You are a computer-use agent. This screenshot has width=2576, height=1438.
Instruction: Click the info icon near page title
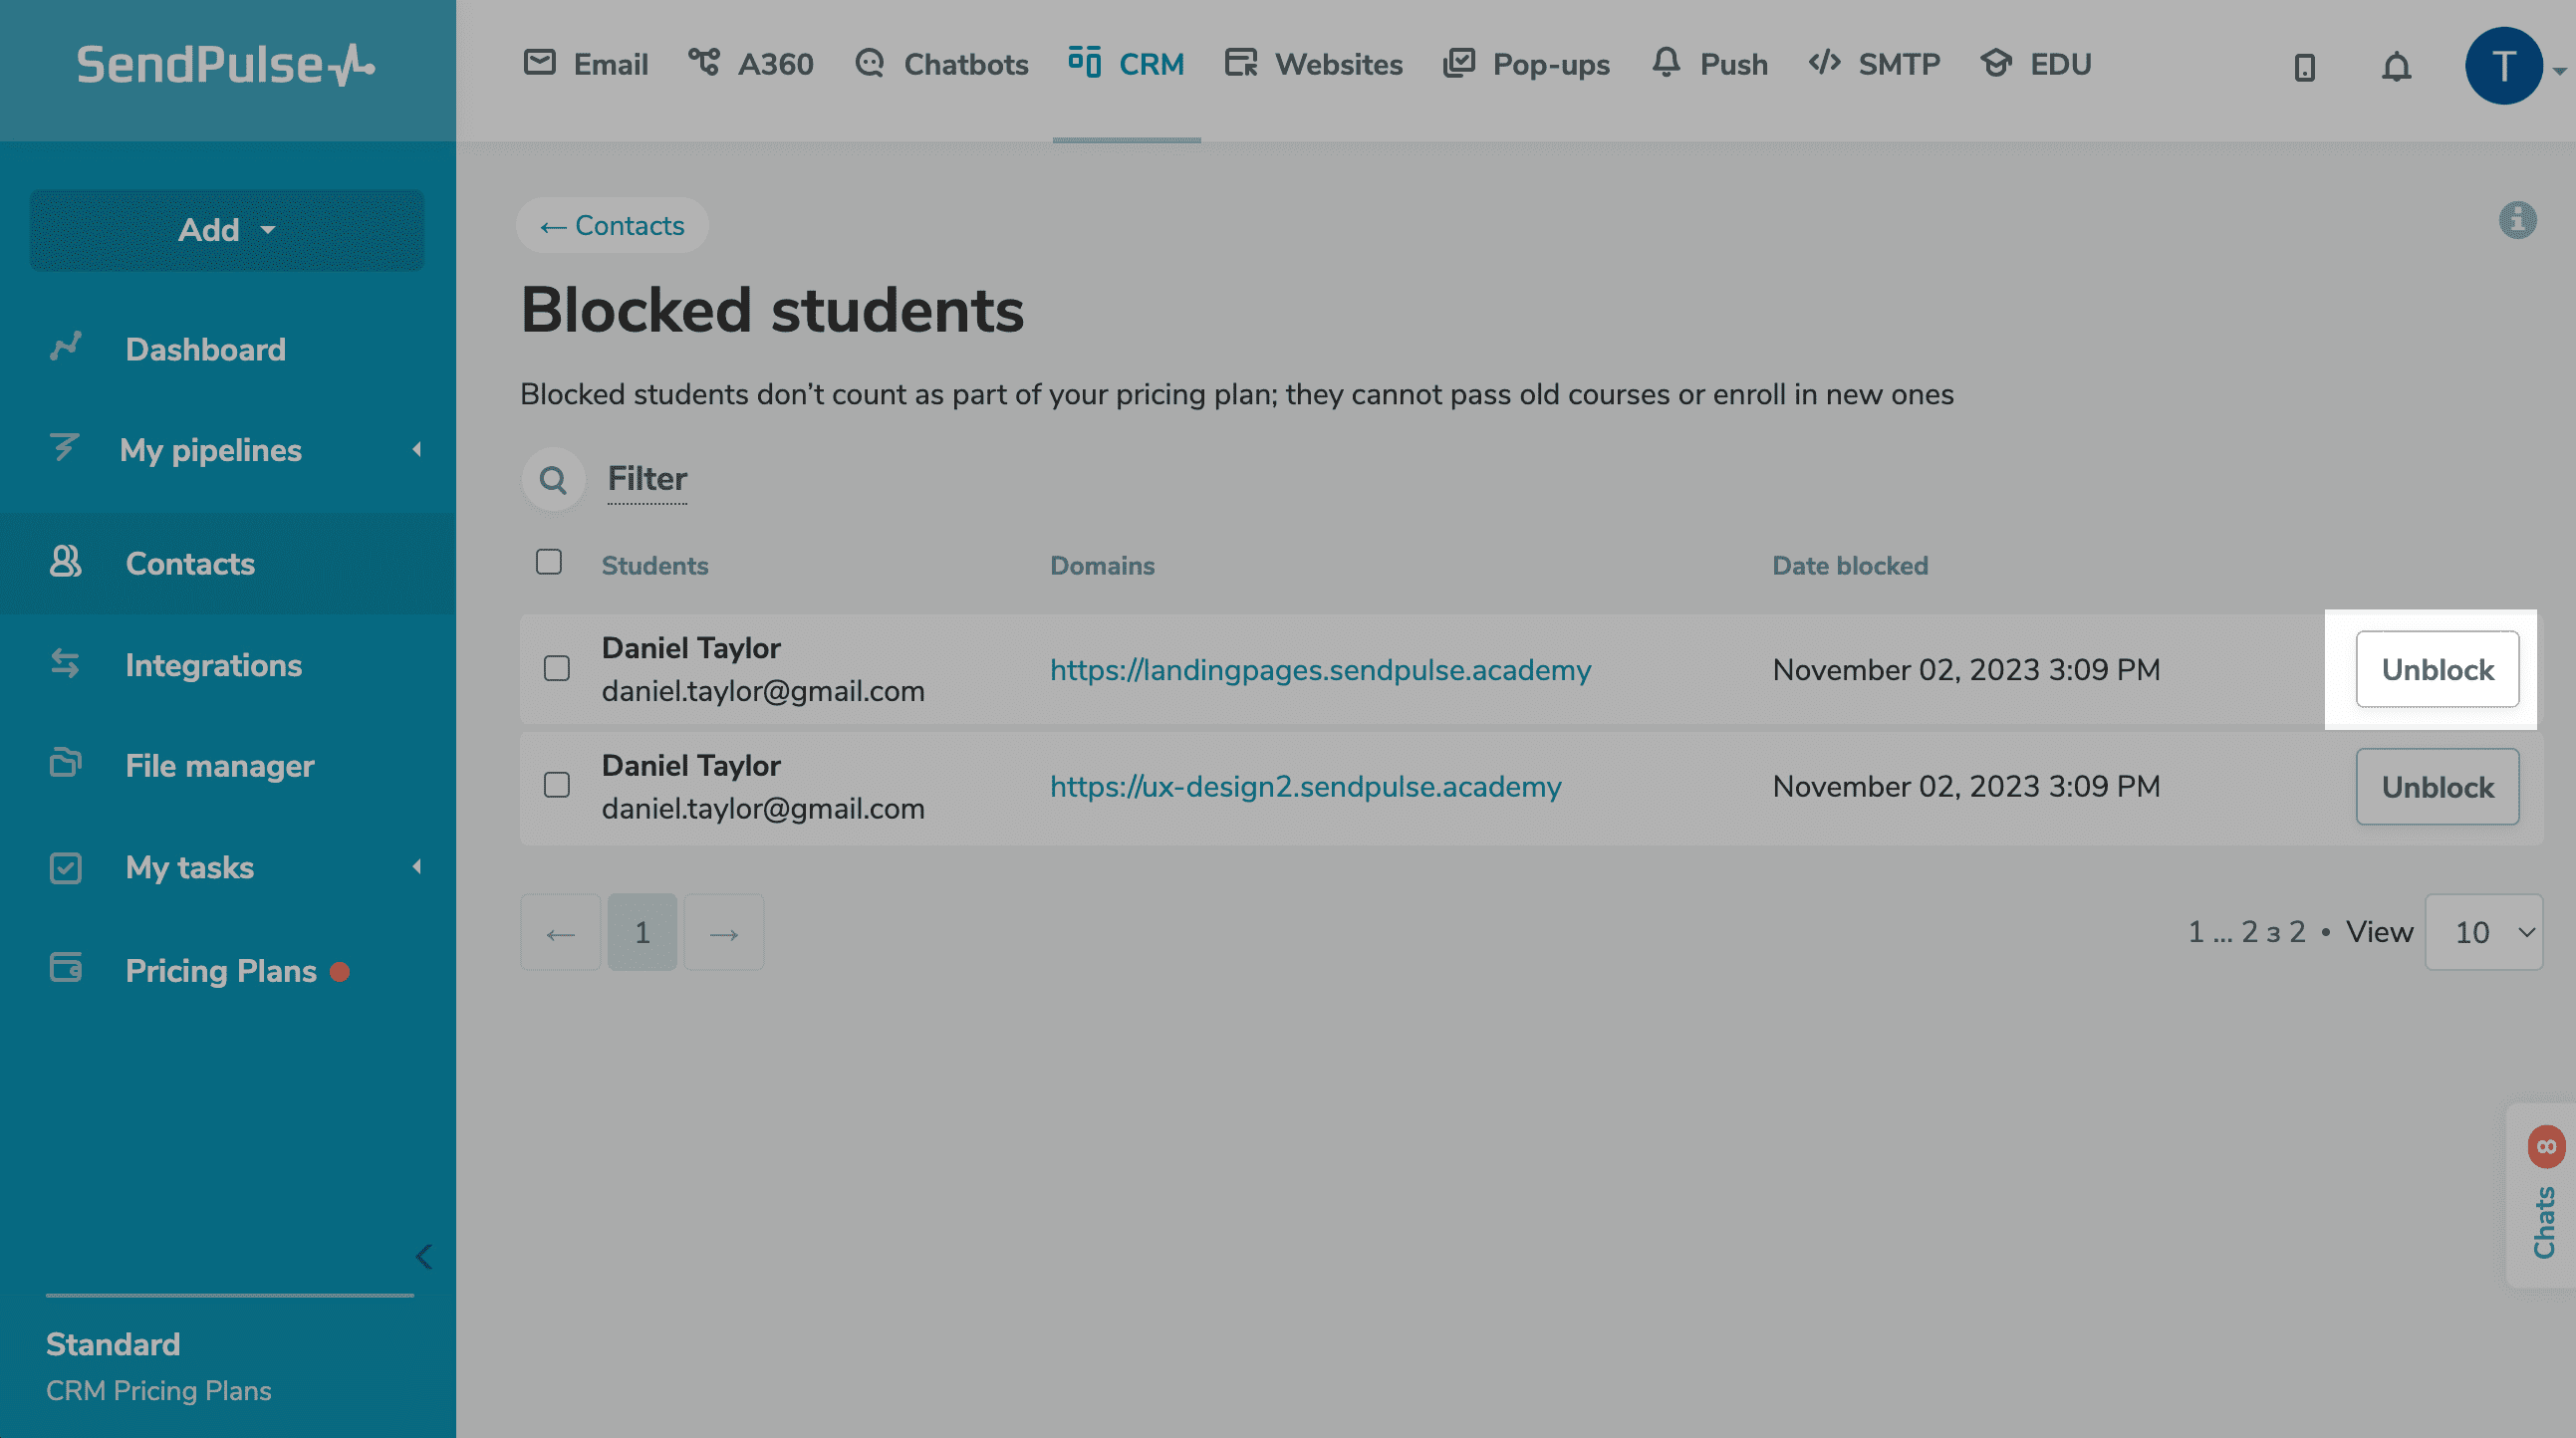coord(2517,220)
